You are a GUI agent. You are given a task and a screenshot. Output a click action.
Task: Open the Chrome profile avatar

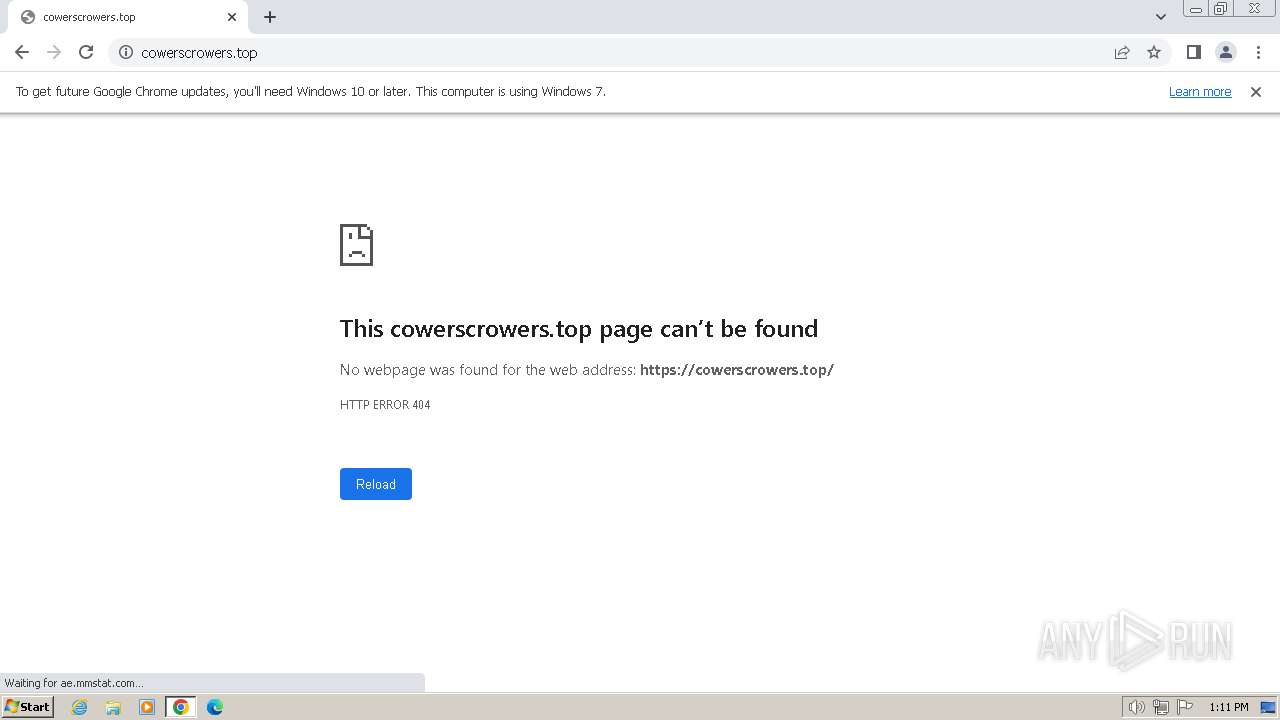tap(1226, 52)
